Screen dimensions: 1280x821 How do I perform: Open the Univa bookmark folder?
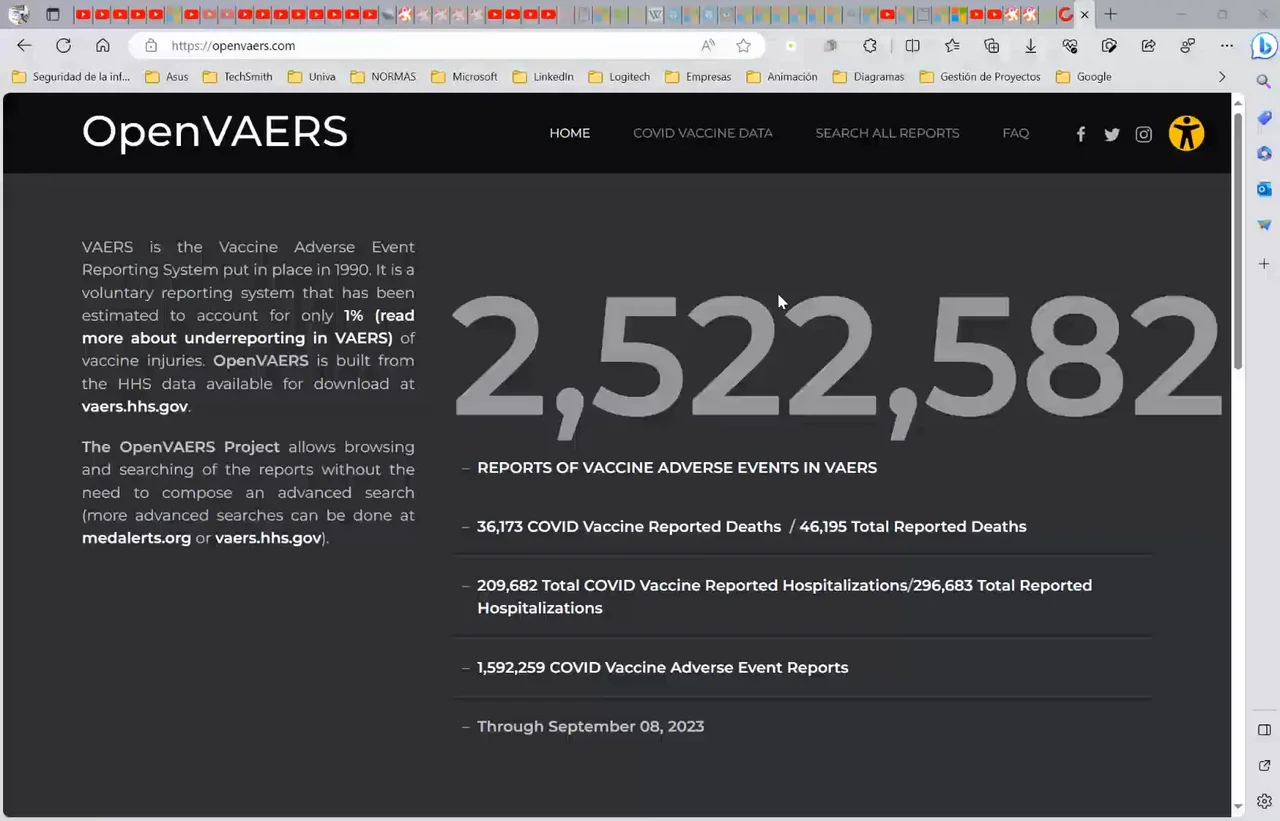311,77
